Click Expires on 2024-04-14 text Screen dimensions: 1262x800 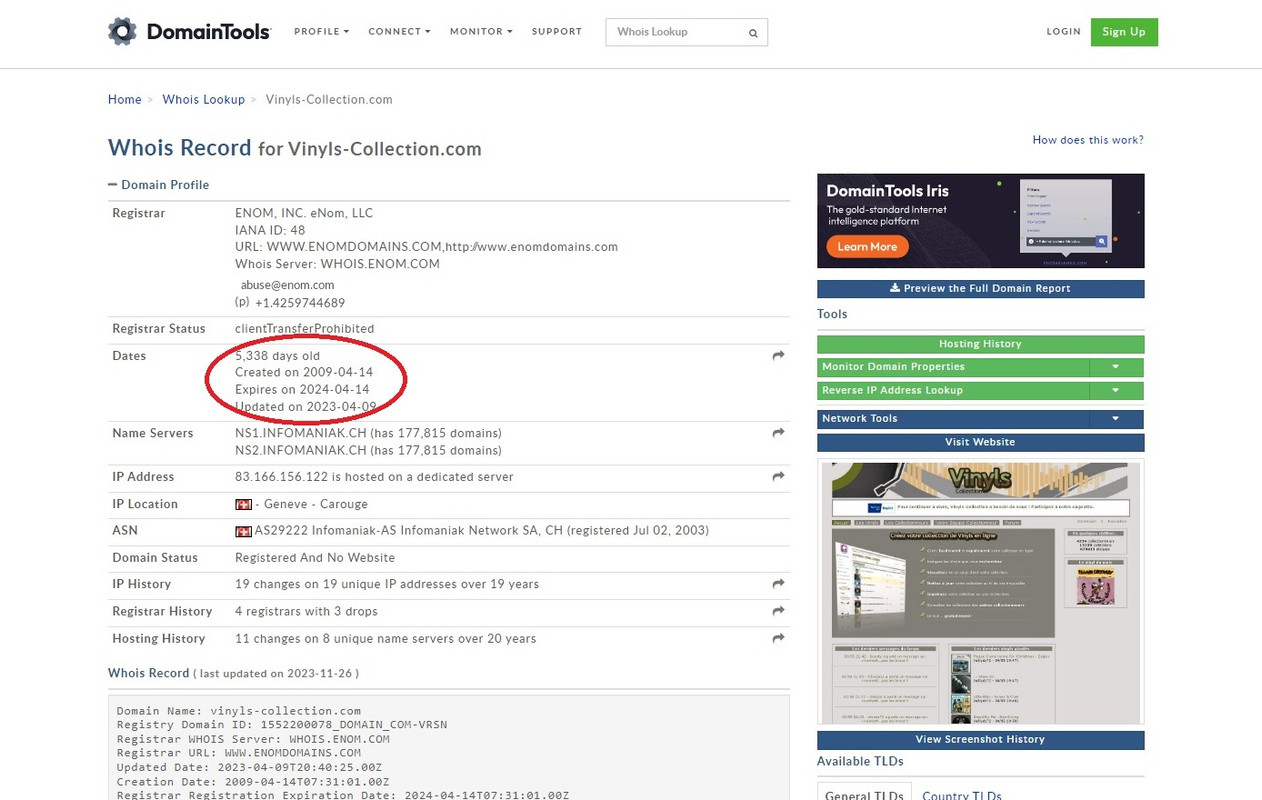302,390
